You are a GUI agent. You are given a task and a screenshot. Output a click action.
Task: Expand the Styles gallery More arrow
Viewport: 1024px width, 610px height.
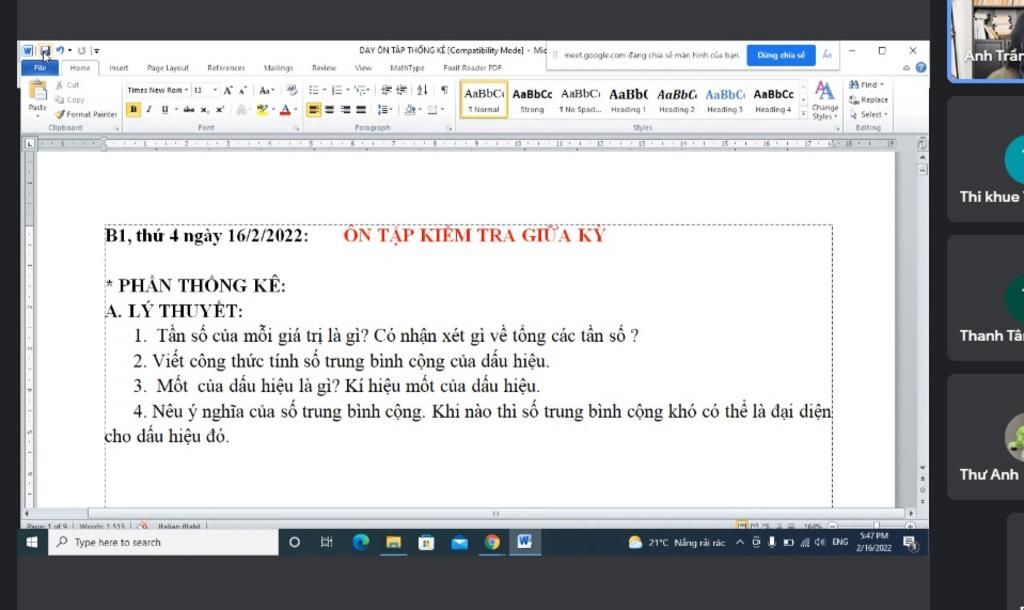click(x=803, y=114)
